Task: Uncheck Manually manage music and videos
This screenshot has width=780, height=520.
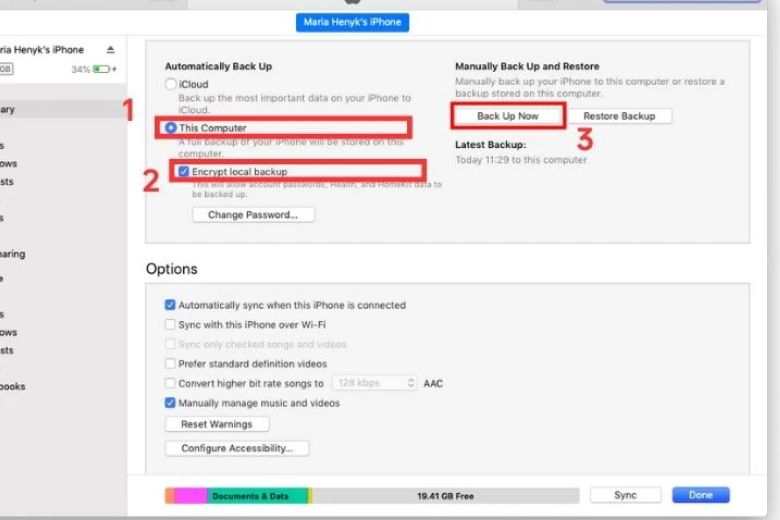Action: point(170,403)
